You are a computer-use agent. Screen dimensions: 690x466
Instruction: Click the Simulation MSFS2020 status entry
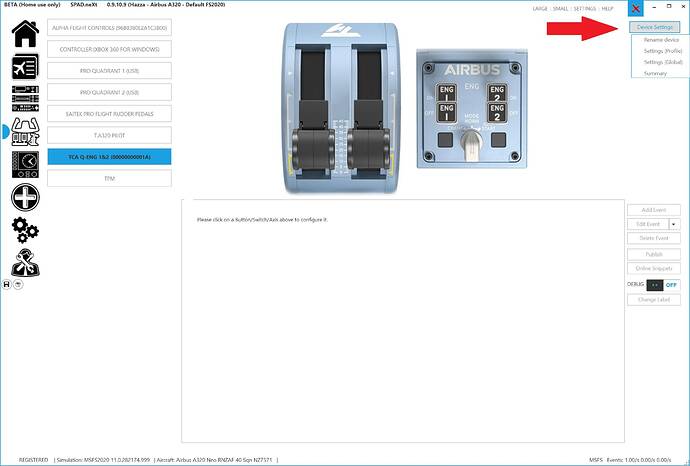(x=103, y=460)
